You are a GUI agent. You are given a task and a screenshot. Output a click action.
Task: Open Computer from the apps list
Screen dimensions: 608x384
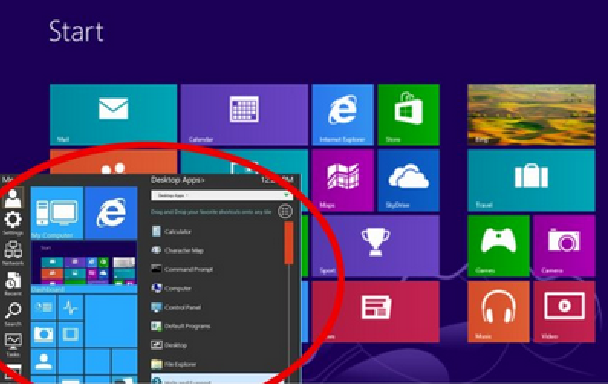(171, 288)
